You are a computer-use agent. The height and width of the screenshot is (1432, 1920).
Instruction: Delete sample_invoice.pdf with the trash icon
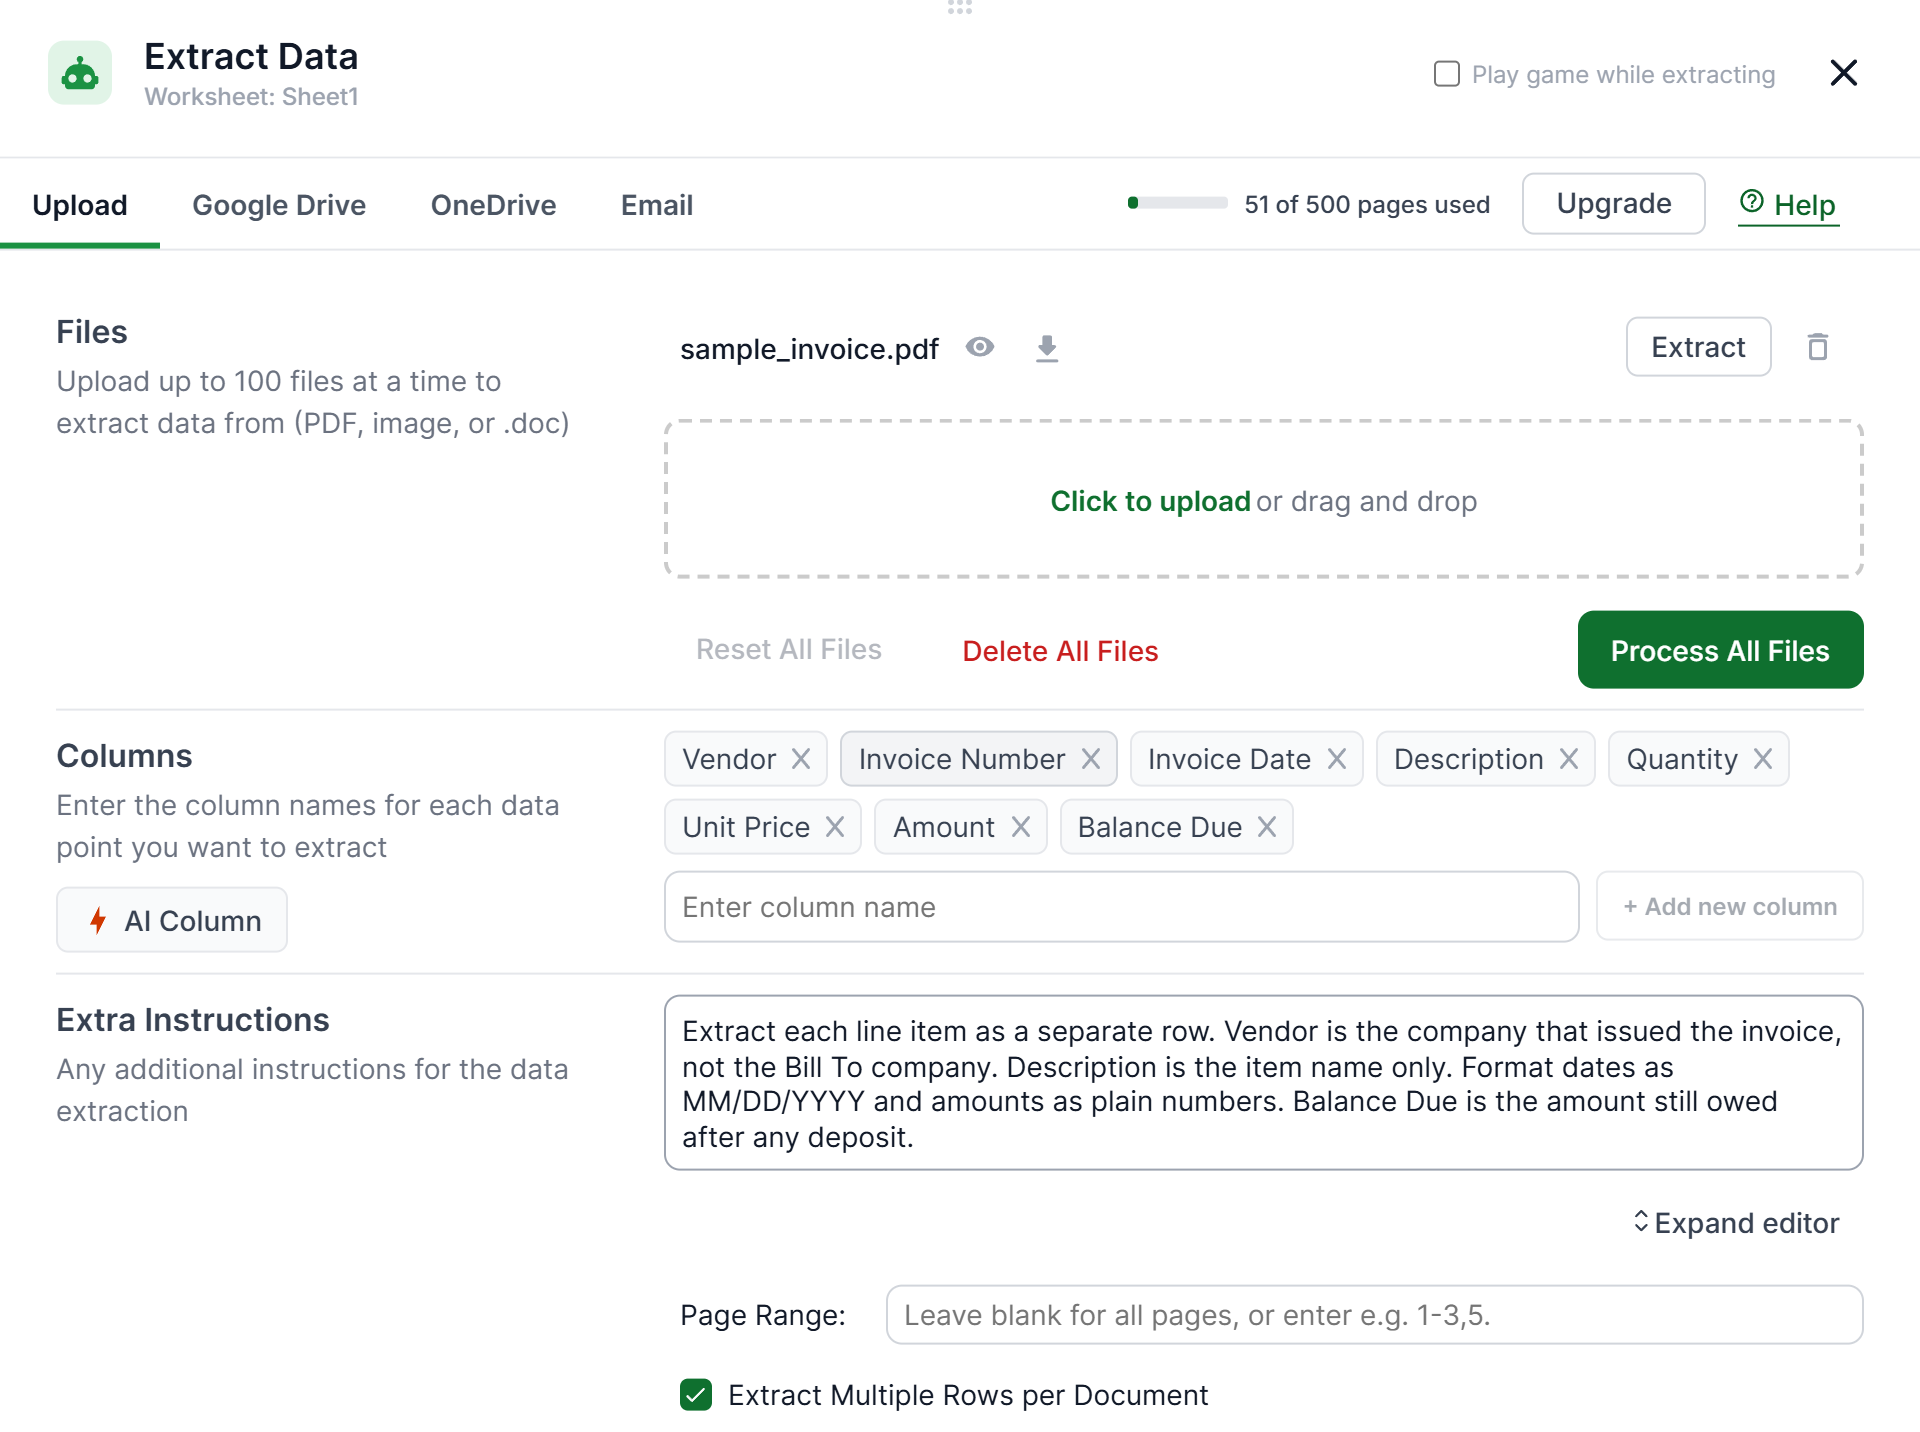1818,347
